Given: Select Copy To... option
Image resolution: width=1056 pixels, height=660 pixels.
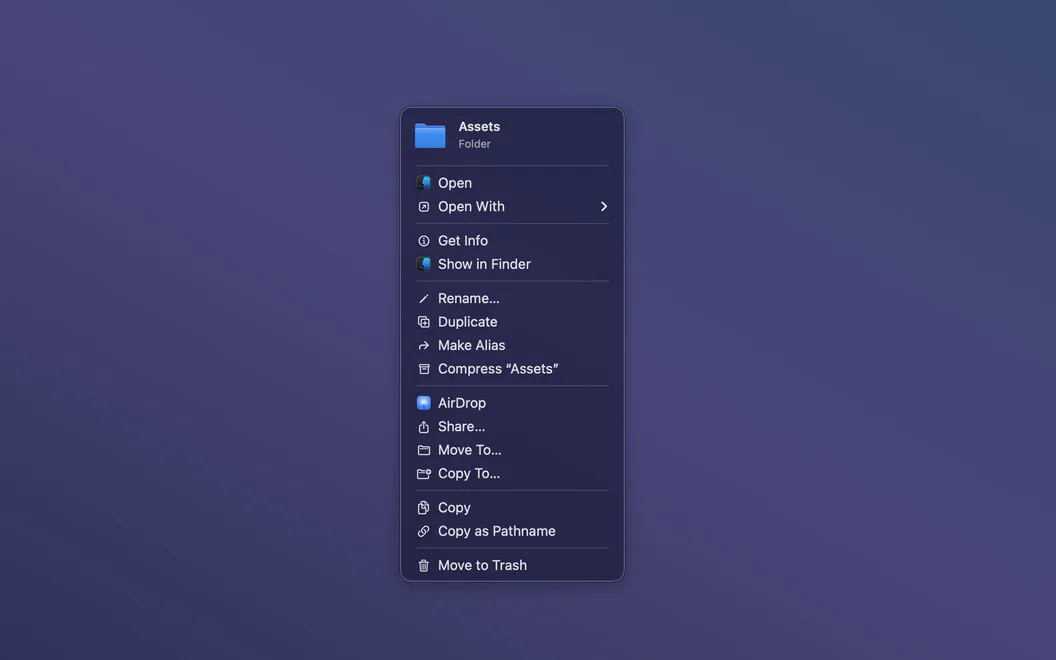Looking at the screenshot, I should tap(512, 473).
